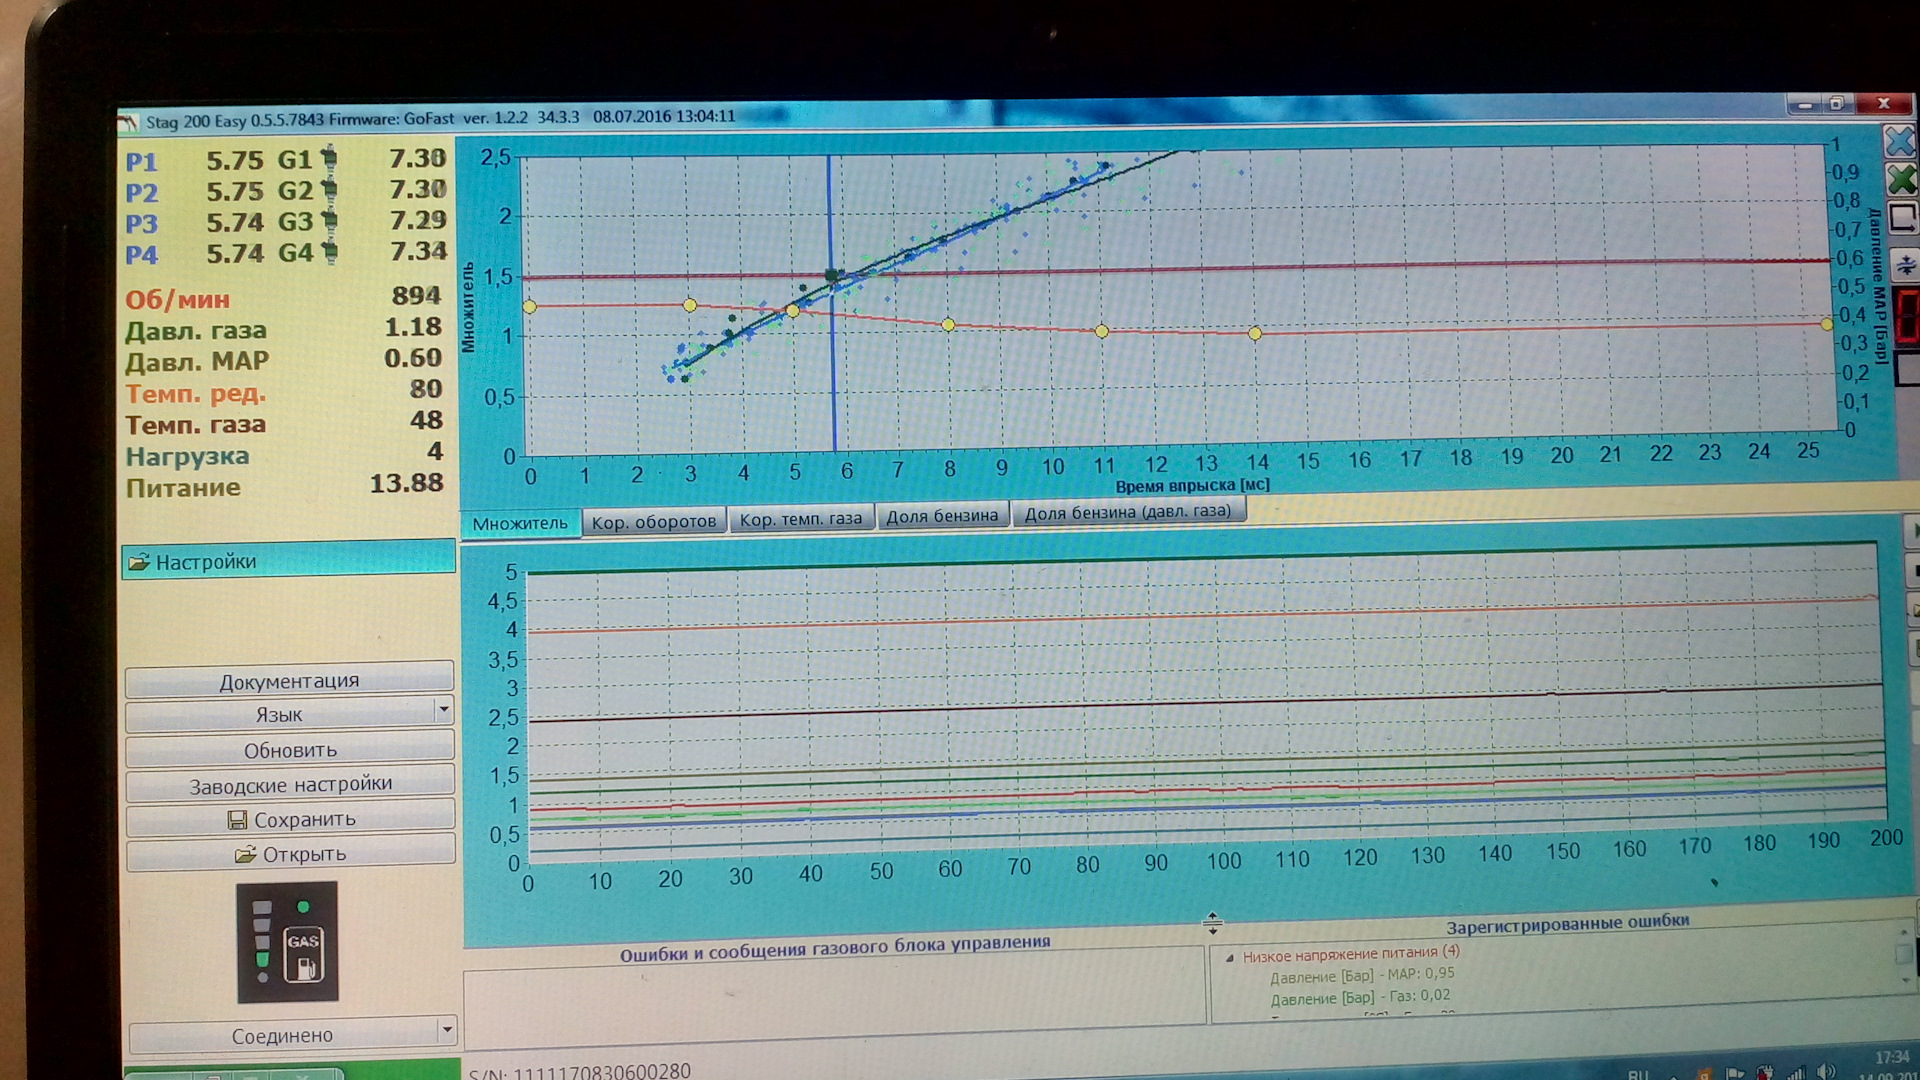
Task: Click the panel splitter arrows icon above errors
Action: 1212,922
